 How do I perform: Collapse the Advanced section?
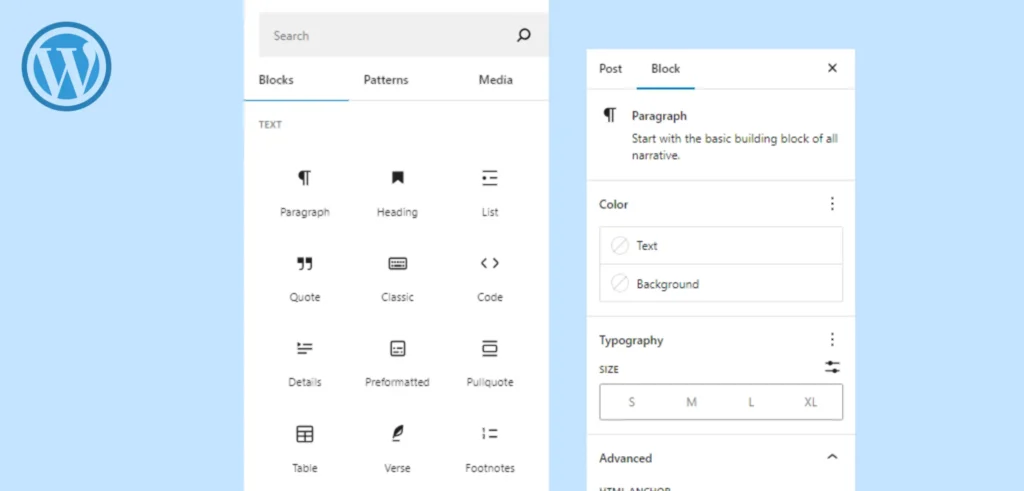pos(832,456)
